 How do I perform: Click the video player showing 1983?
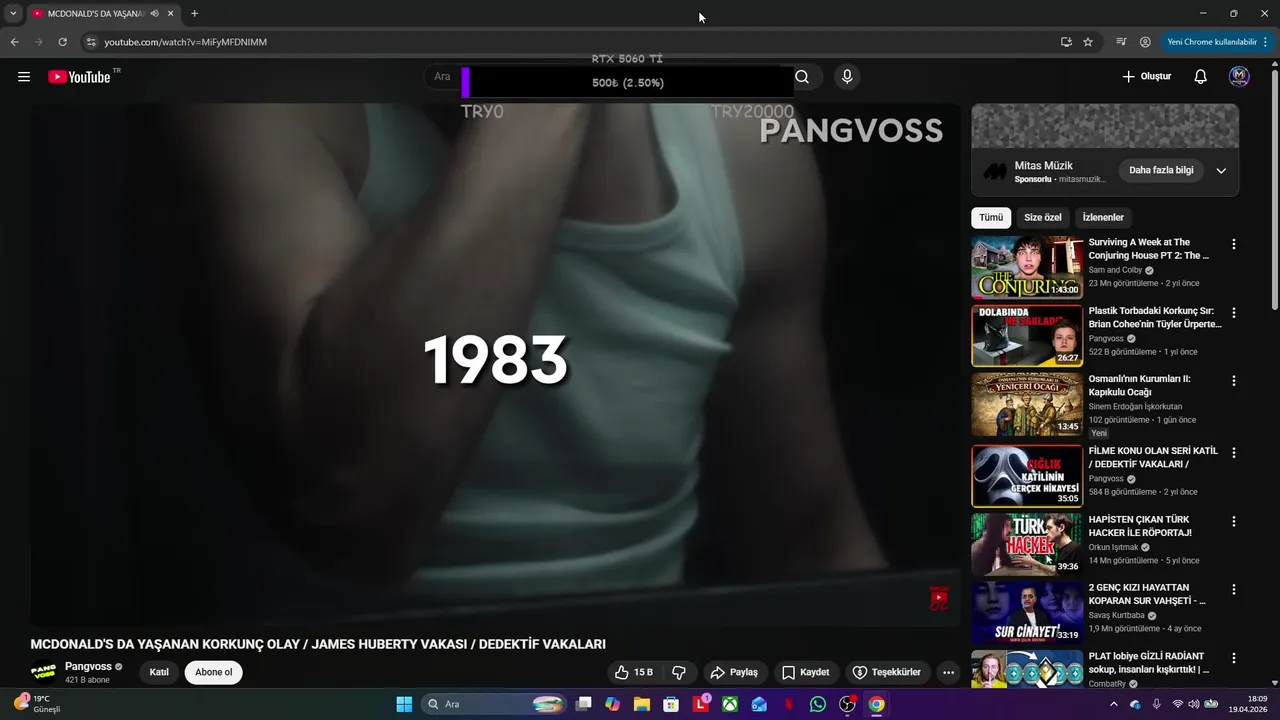[495, 365]
